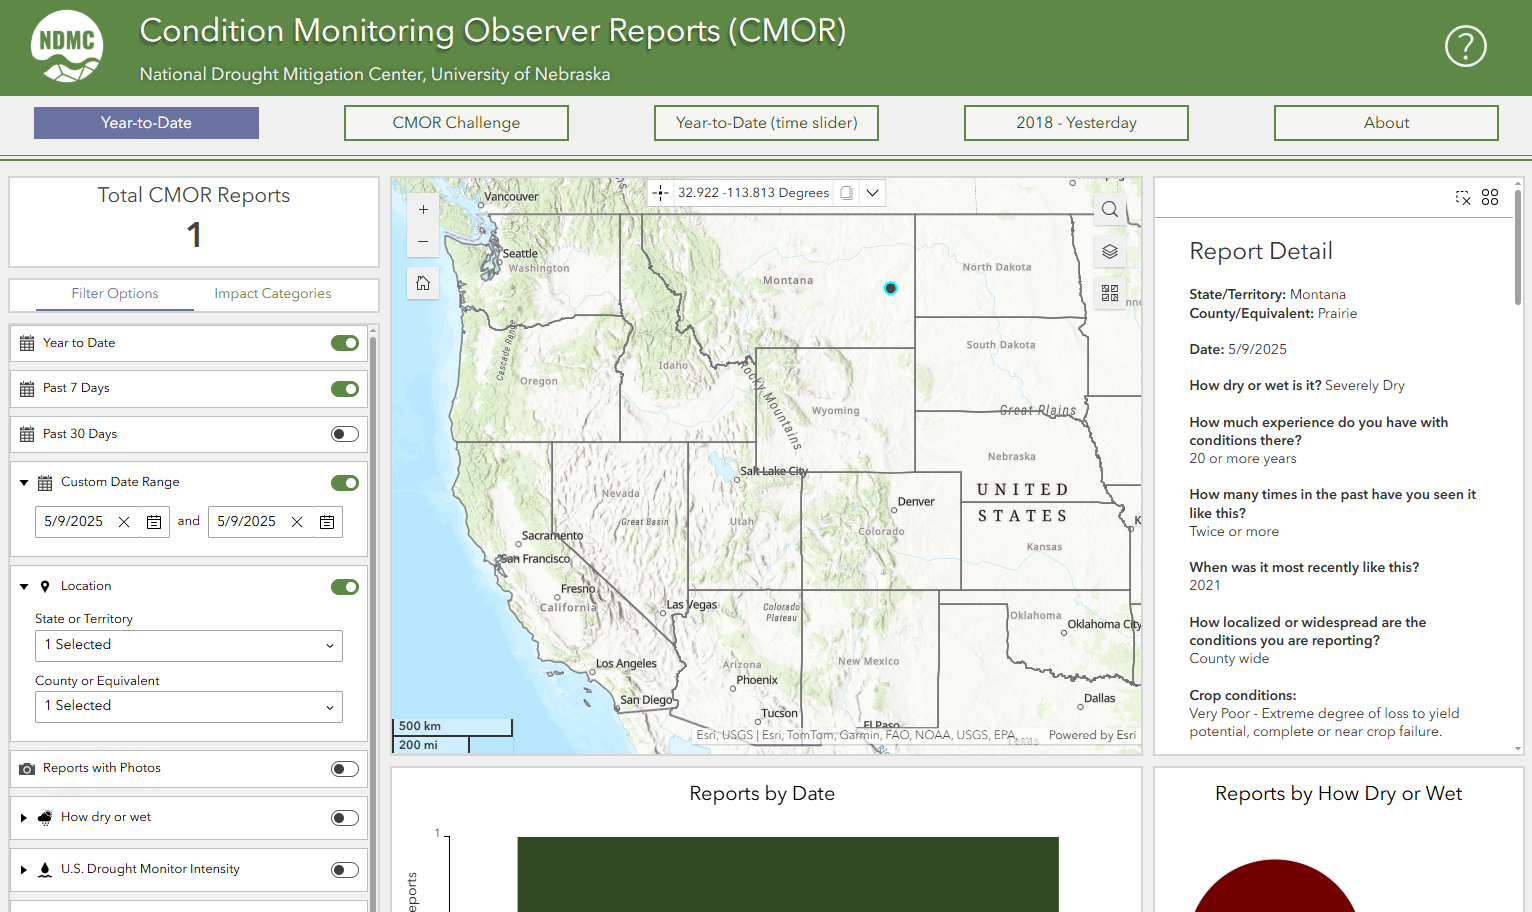
Task: Select the Filter Options tab
Action: [115, 294]
